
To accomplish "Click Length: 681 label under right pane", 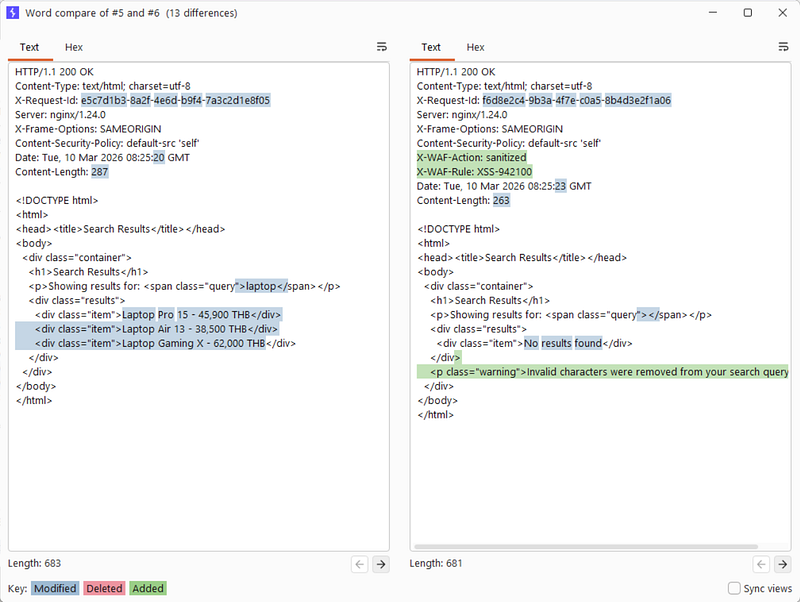I will pos(436,564).
